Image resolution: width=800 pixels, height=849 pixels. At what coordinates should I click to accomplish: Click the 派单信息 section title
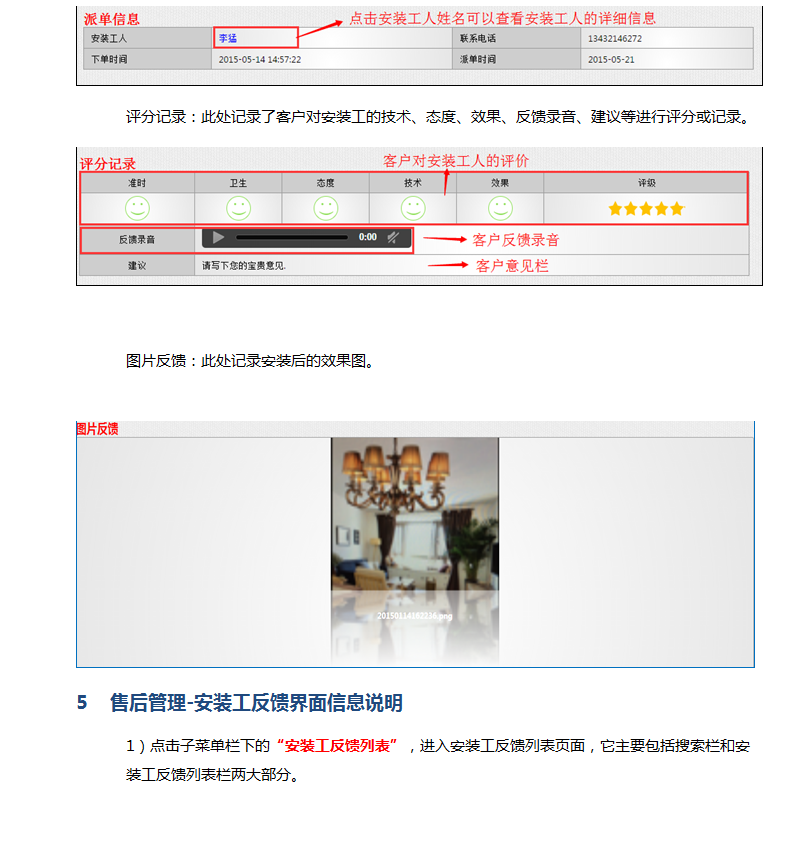pyautogui.click(x=112, y=19)
